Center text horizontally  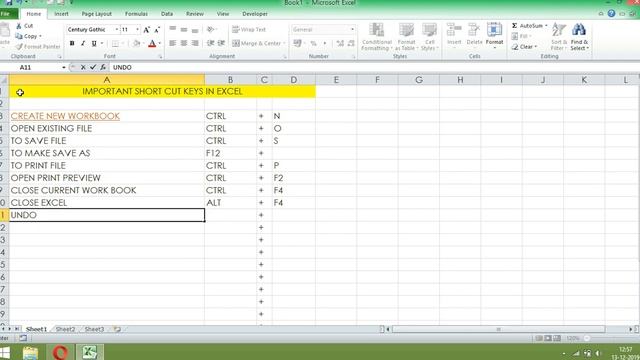(184, 43)
